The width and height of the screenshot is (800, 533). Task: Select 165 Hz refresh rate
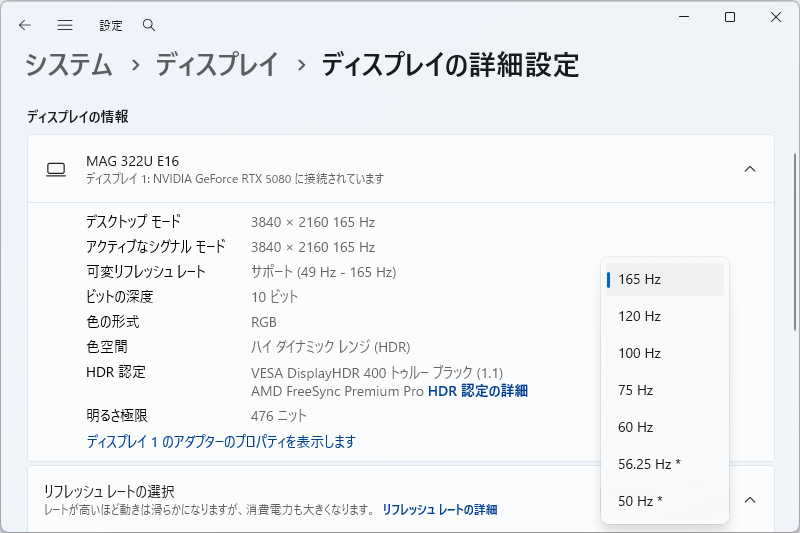(665, 280)
